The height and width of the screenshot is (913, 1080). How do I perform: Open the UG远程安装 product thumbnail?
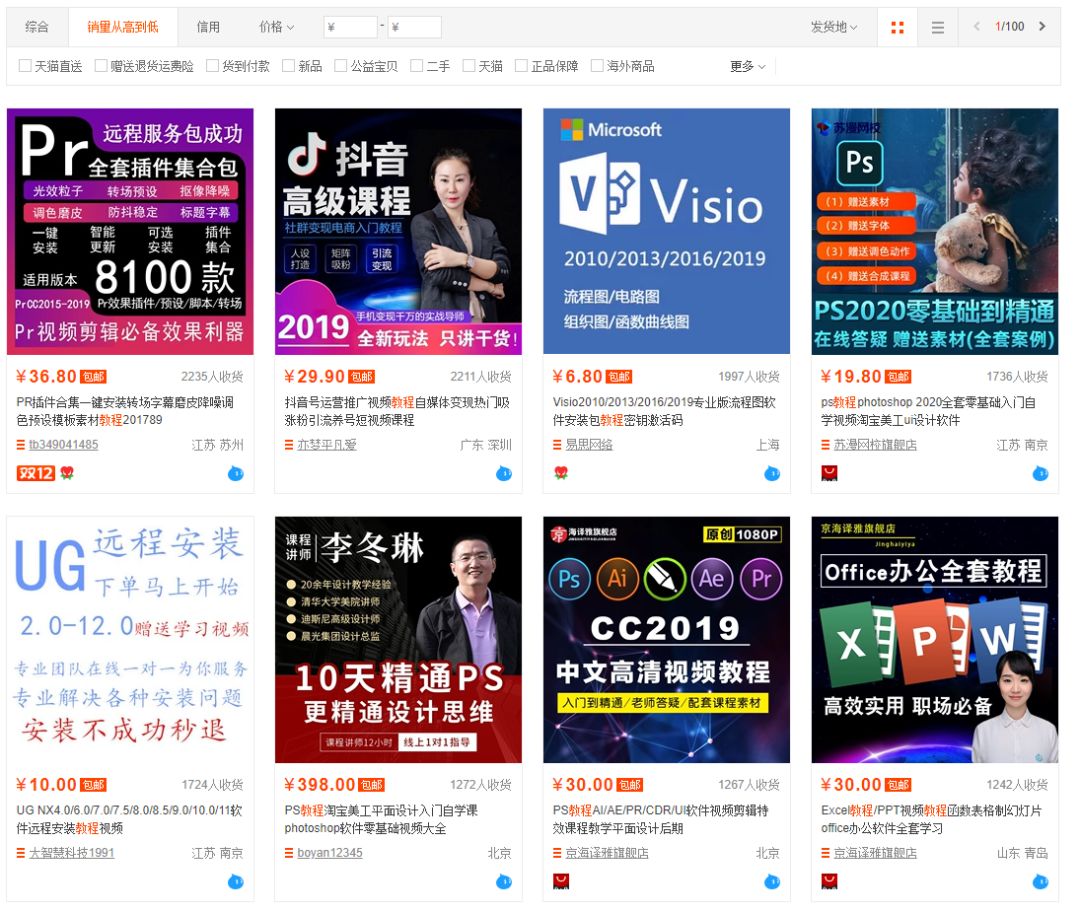(x=130, y=640)
